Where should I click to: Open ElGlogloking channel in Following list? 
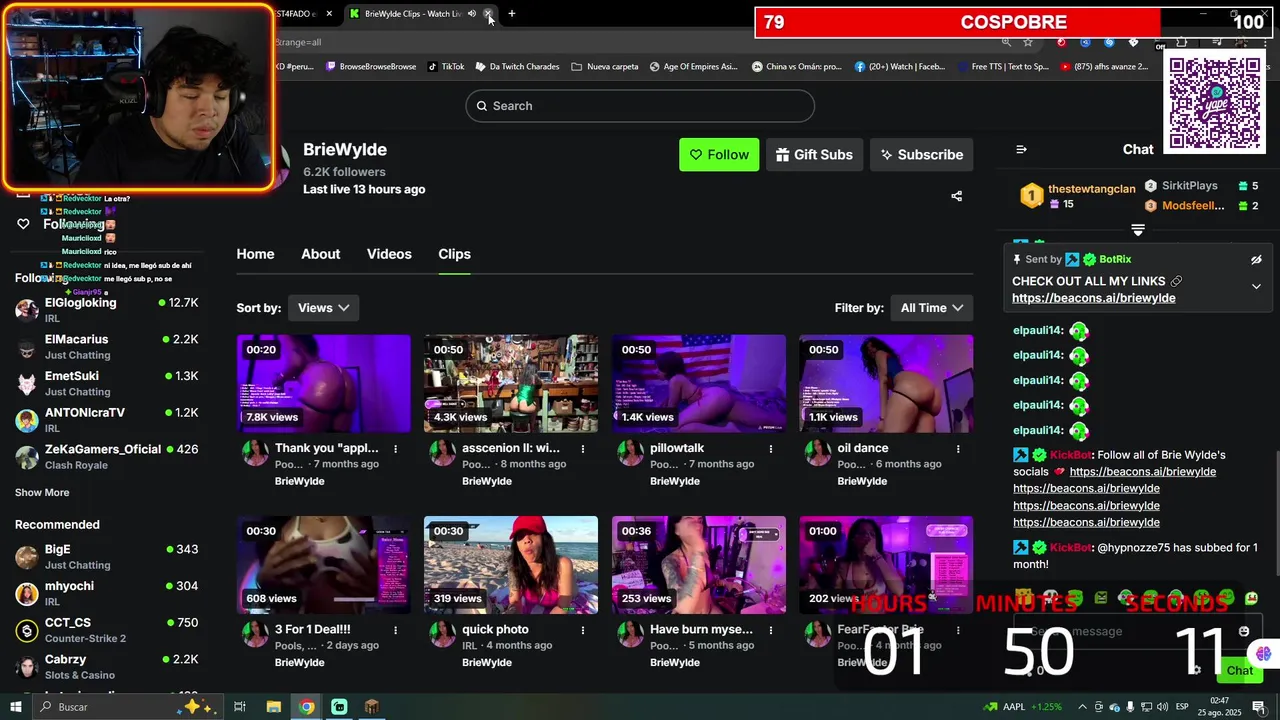coord(106,309)
